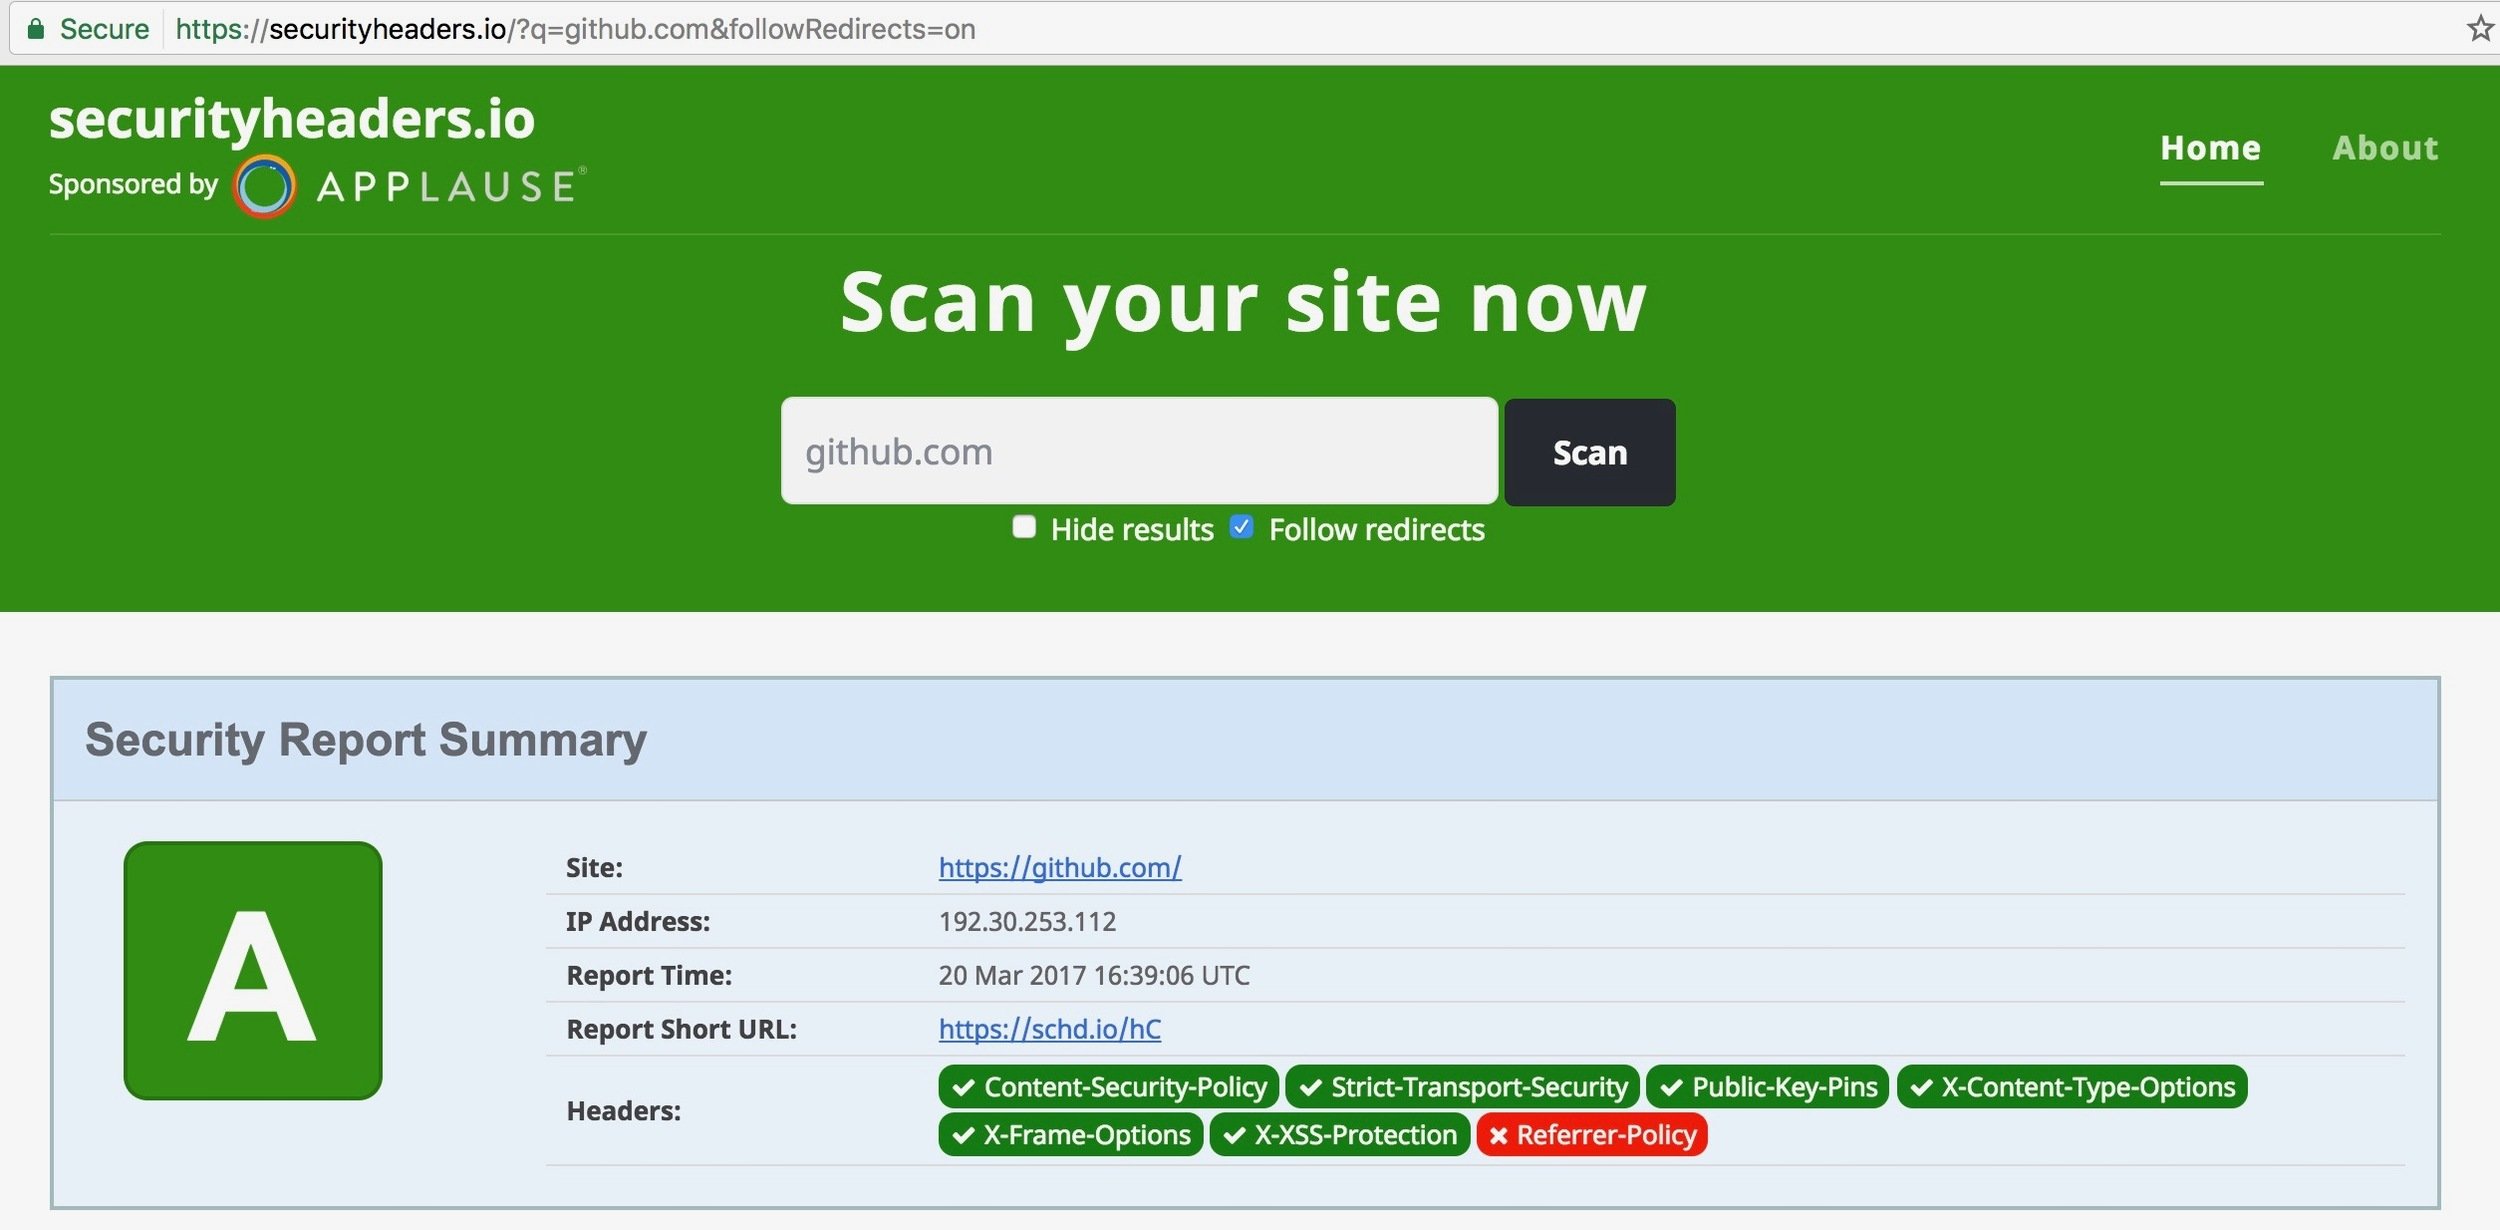The image size is (2500, 1230).
Task: Open the Home navigation tab
Action: click(2210, 148)
